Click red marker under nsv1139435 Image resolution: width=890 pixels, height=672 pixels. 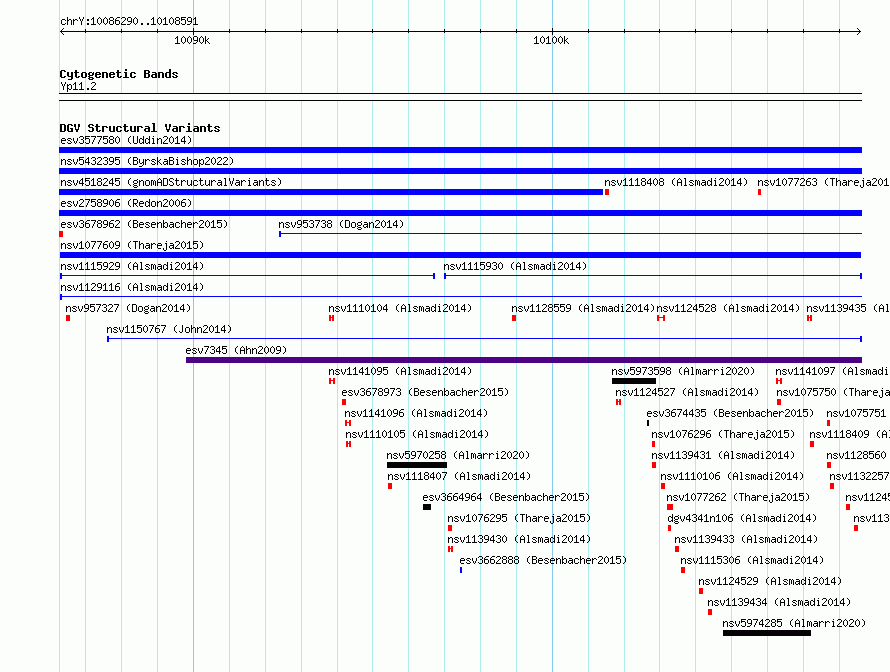(809, 318)
